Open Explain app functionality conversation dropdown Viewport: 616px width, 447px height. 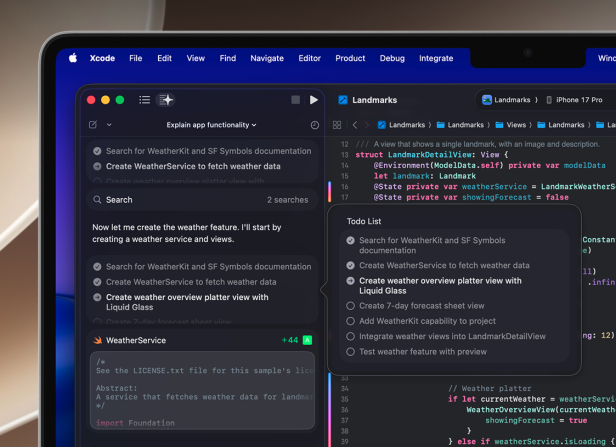pyautogui.click(x=211, y=125)
